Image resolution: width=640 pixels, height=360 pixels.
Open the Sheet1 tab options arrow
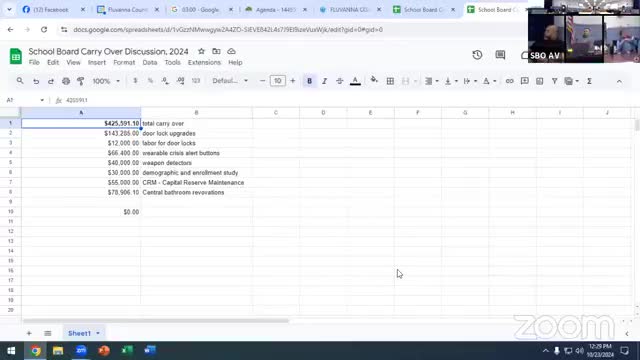(x=98, y=333)
